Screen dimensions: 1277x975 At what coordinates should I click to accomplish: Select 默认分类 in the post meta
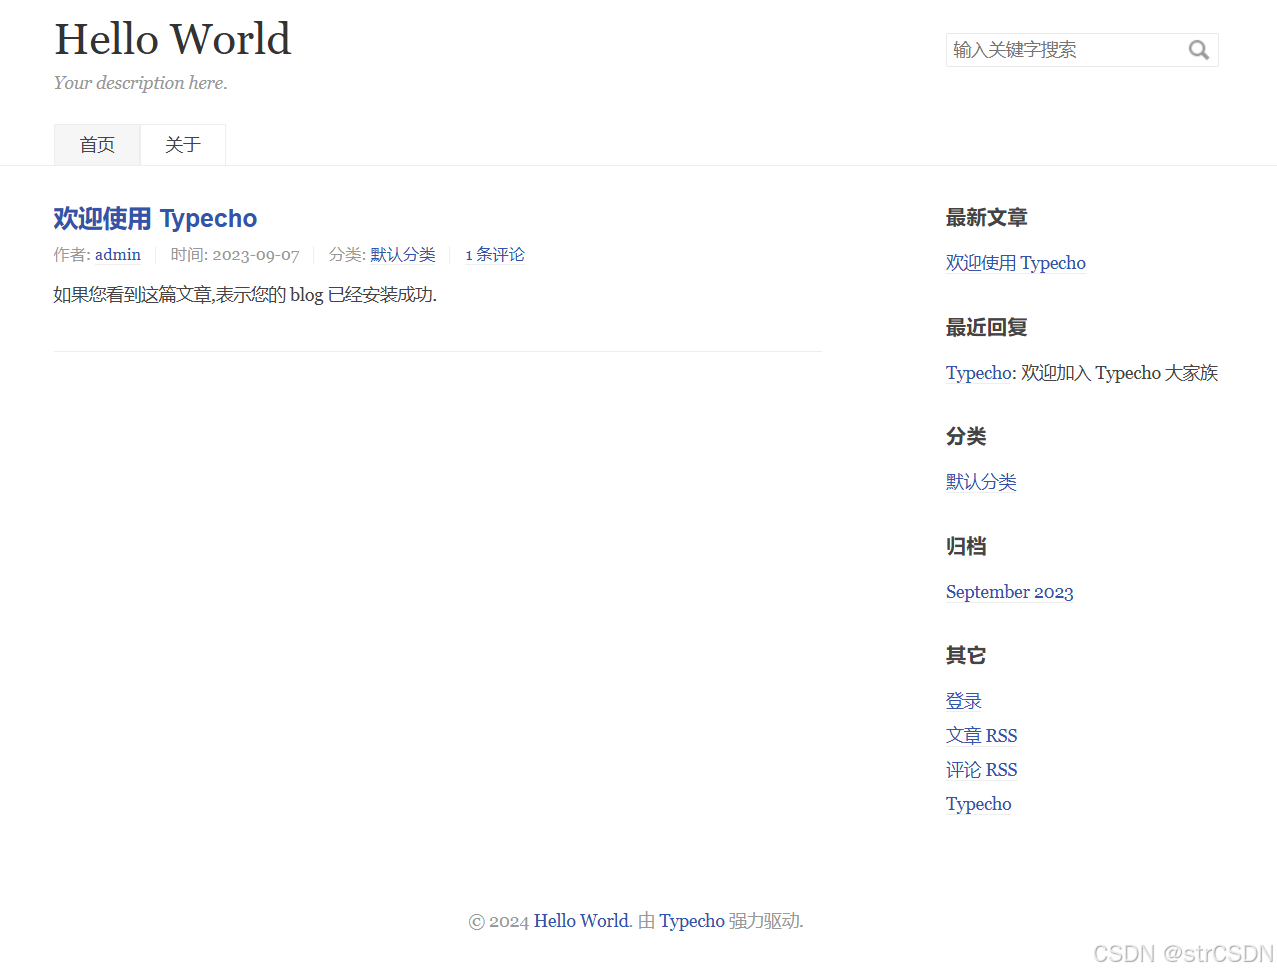(x=403, y=255)
